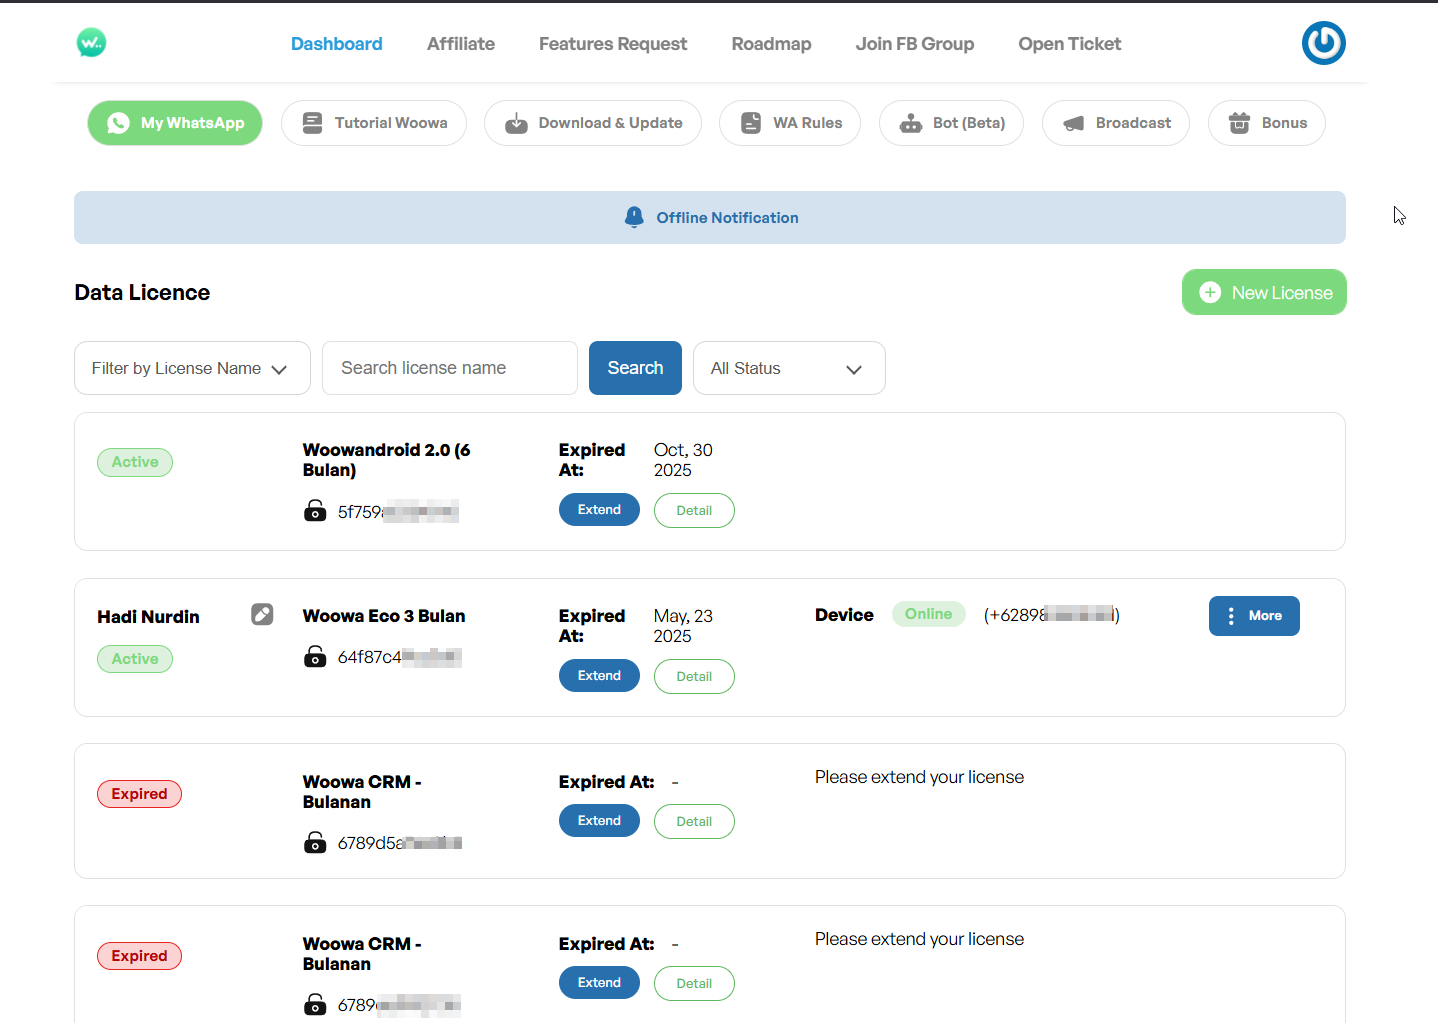Extend the Woowandroid 2.0 license
The image size is (1438, 1023).
599,510
